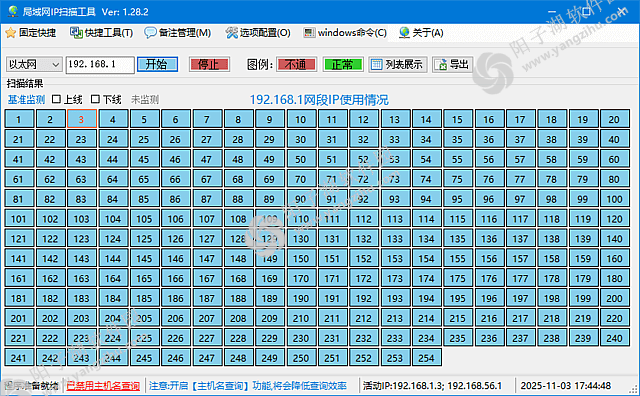Select IP cell 134
The width and height of the screenshot is (640, 396).
point(426,239)
